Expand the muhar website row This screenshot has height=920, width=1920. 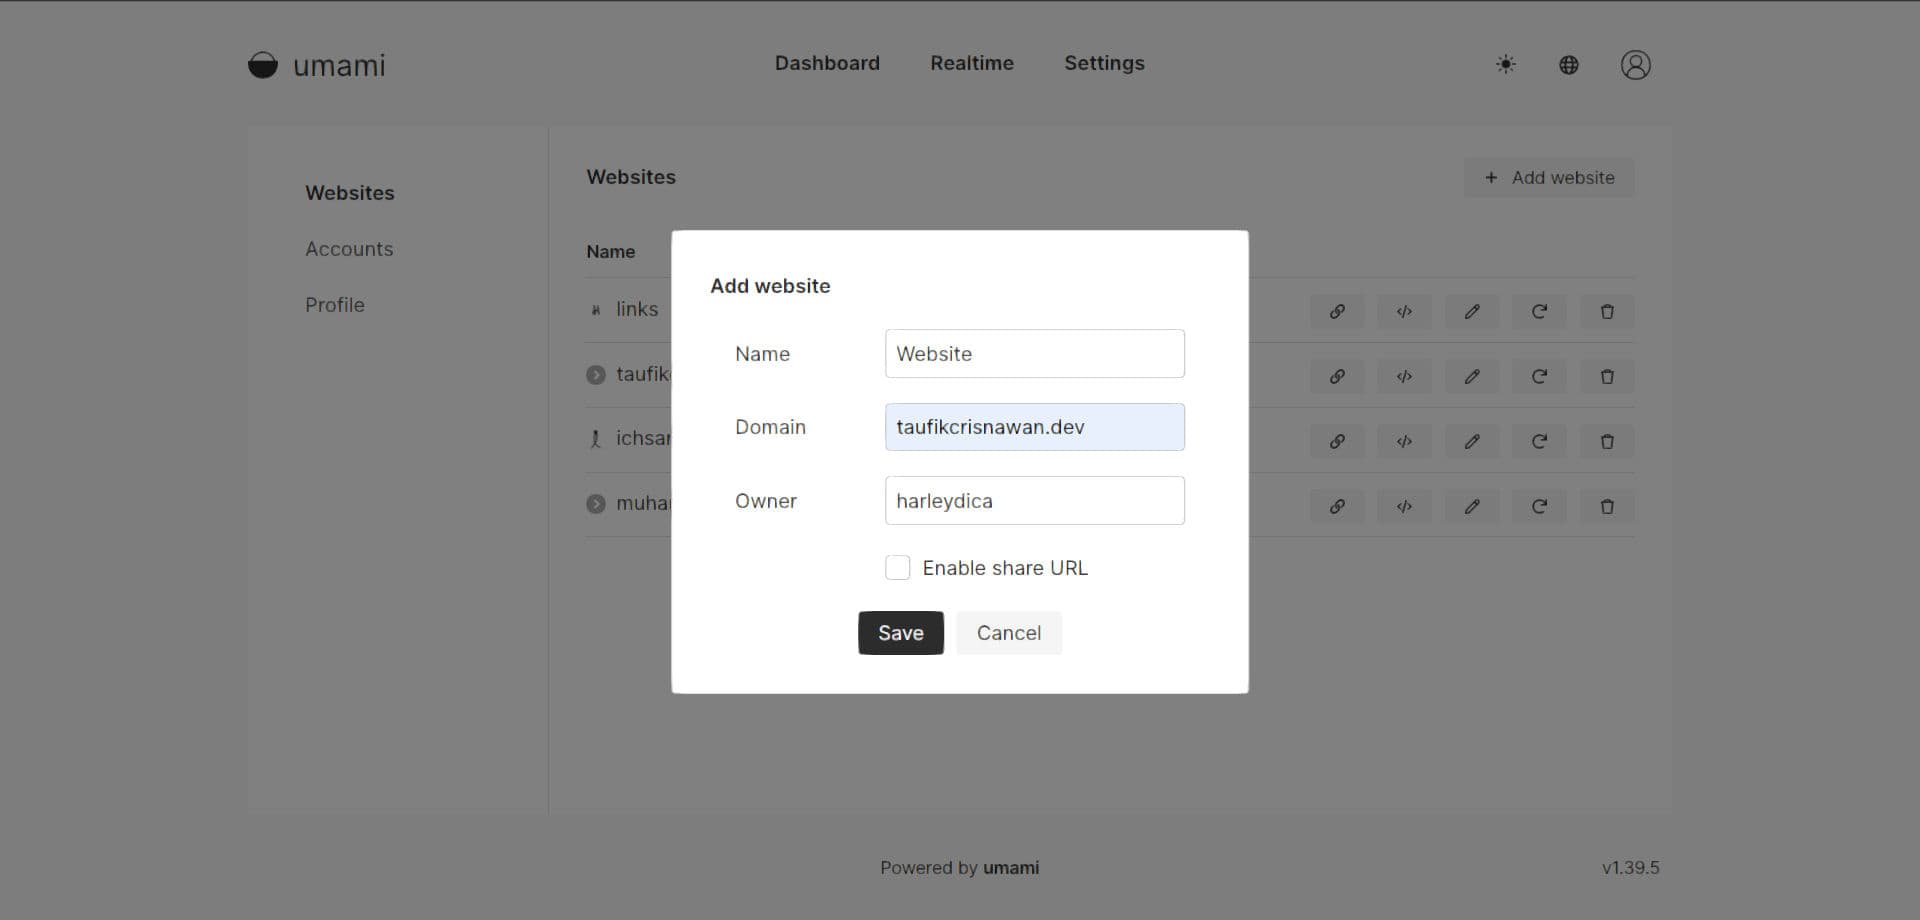(x=596, y=503)
